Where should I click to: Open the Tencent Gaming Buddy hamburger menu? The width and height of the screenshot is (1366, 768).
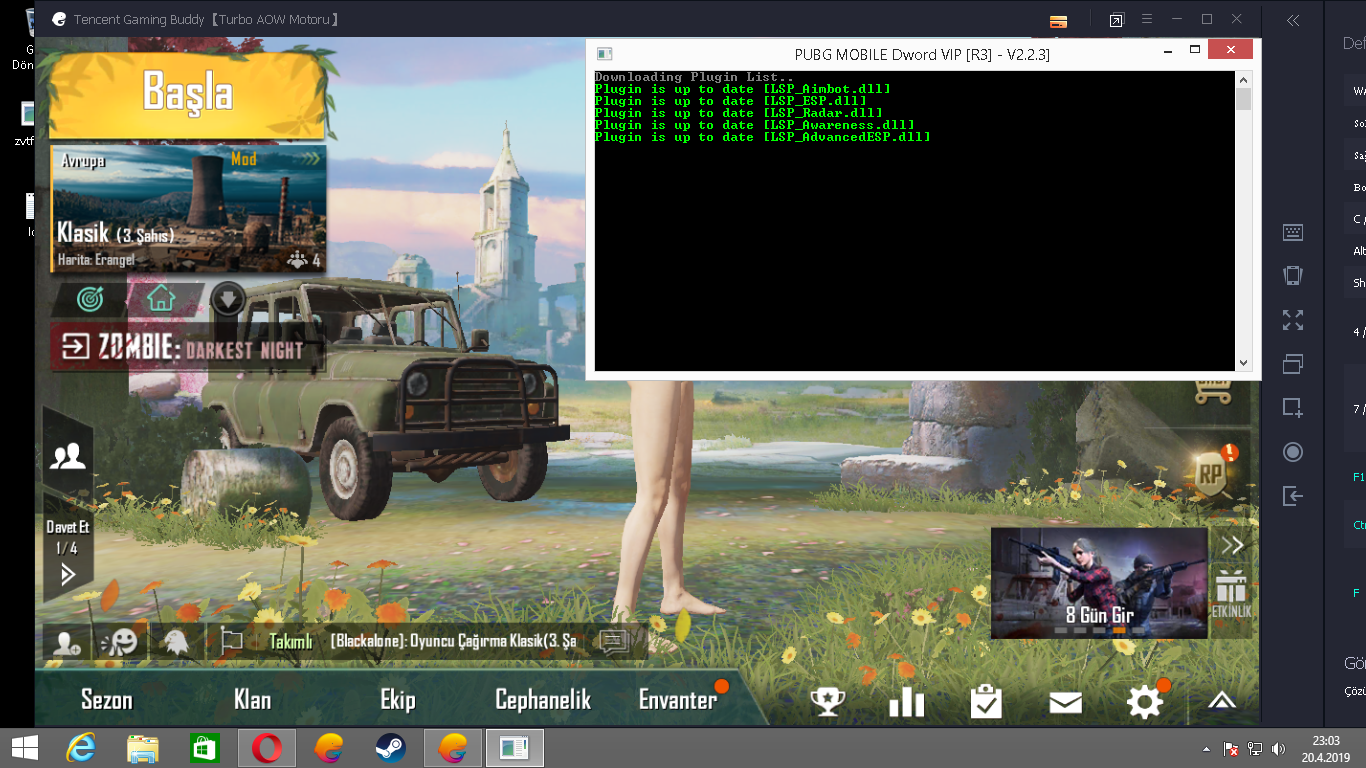[1148, 20]
